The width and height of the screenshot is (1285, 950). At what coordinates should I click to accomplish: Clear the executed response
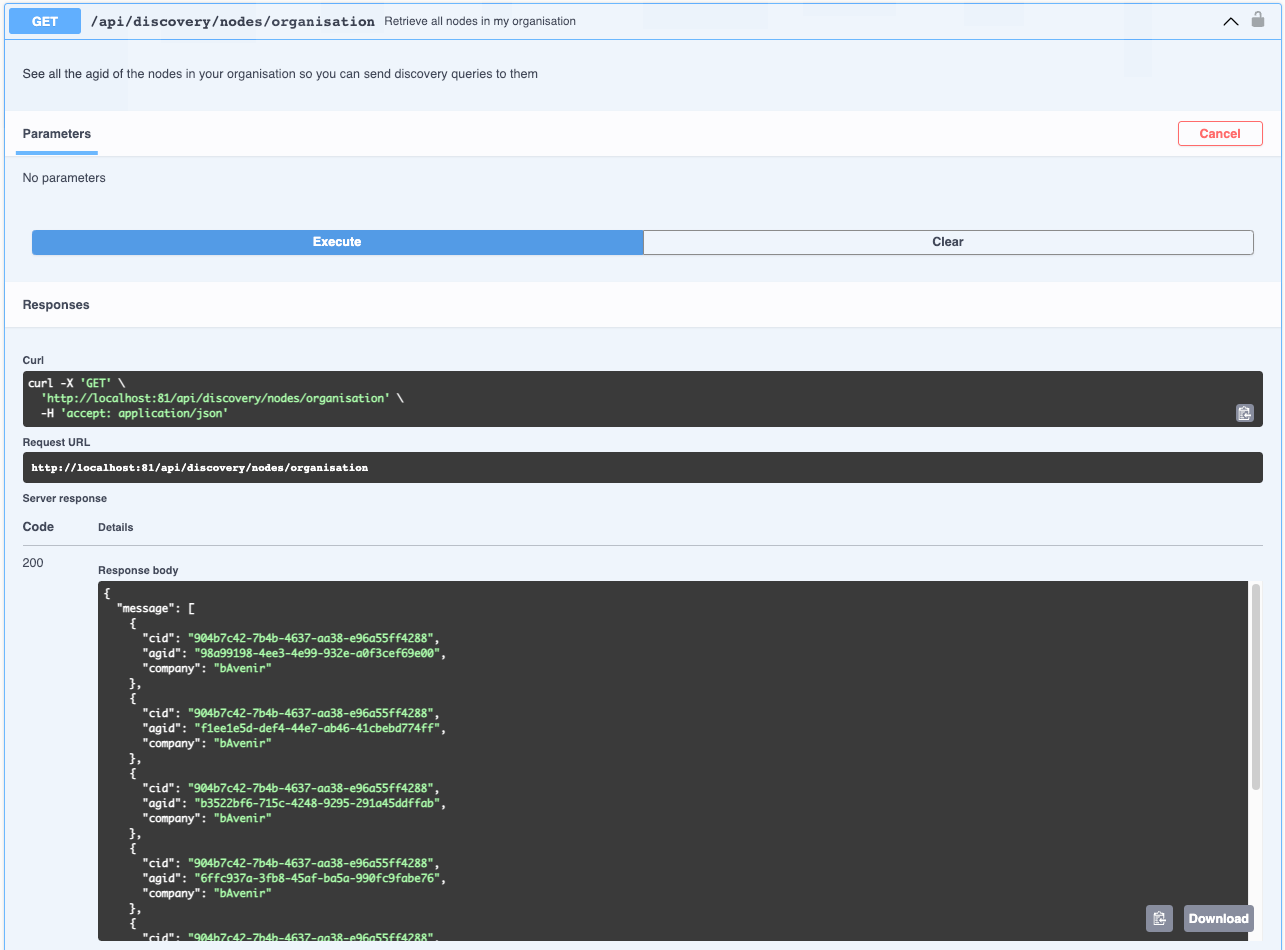948,242
